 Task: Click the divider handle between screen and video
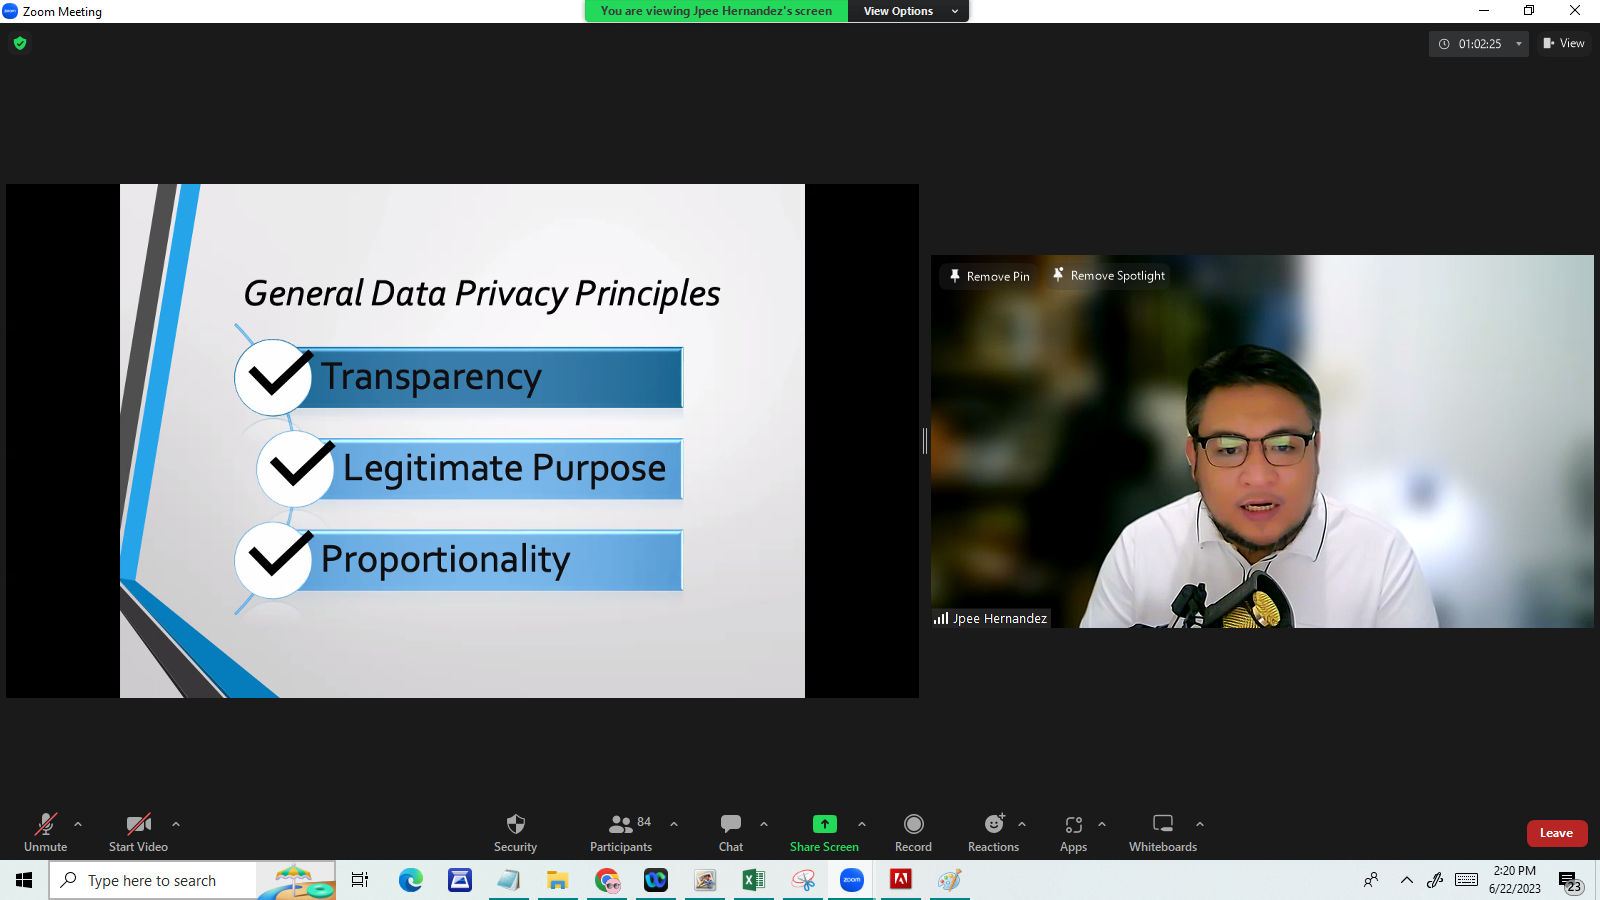(925, 440)
